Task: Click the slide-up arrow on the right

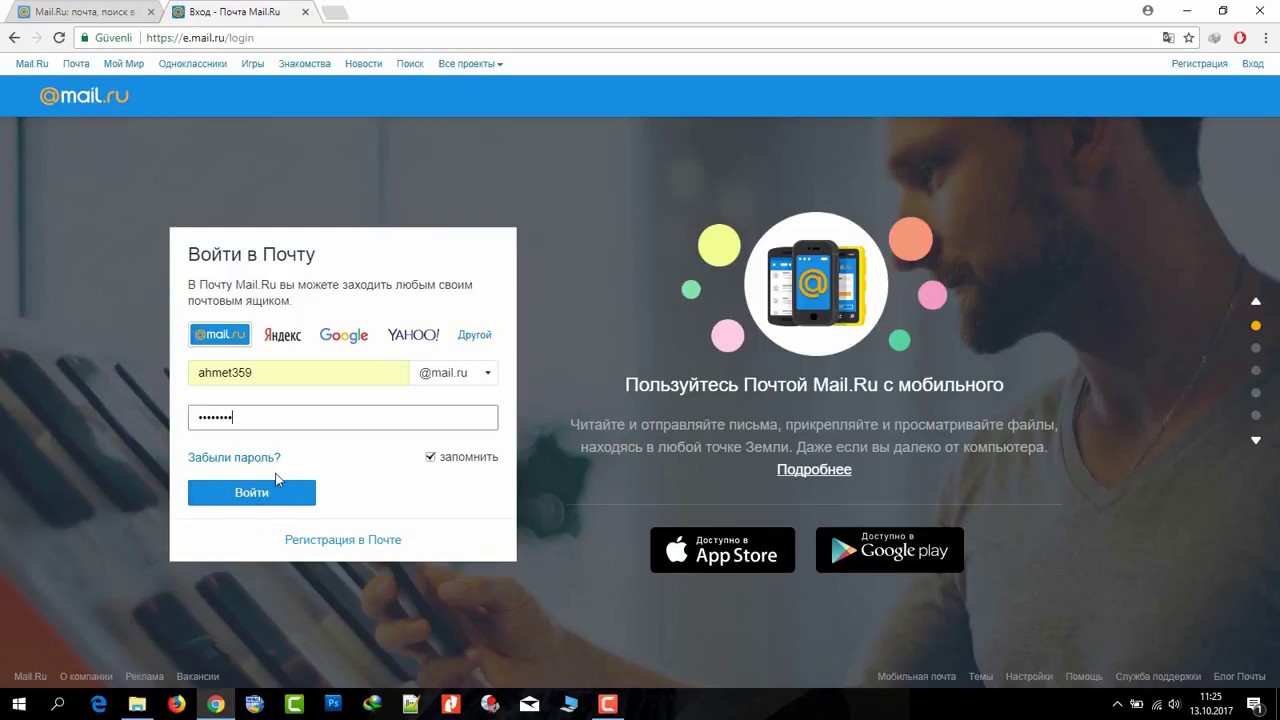Action: tap(1256, 301)
